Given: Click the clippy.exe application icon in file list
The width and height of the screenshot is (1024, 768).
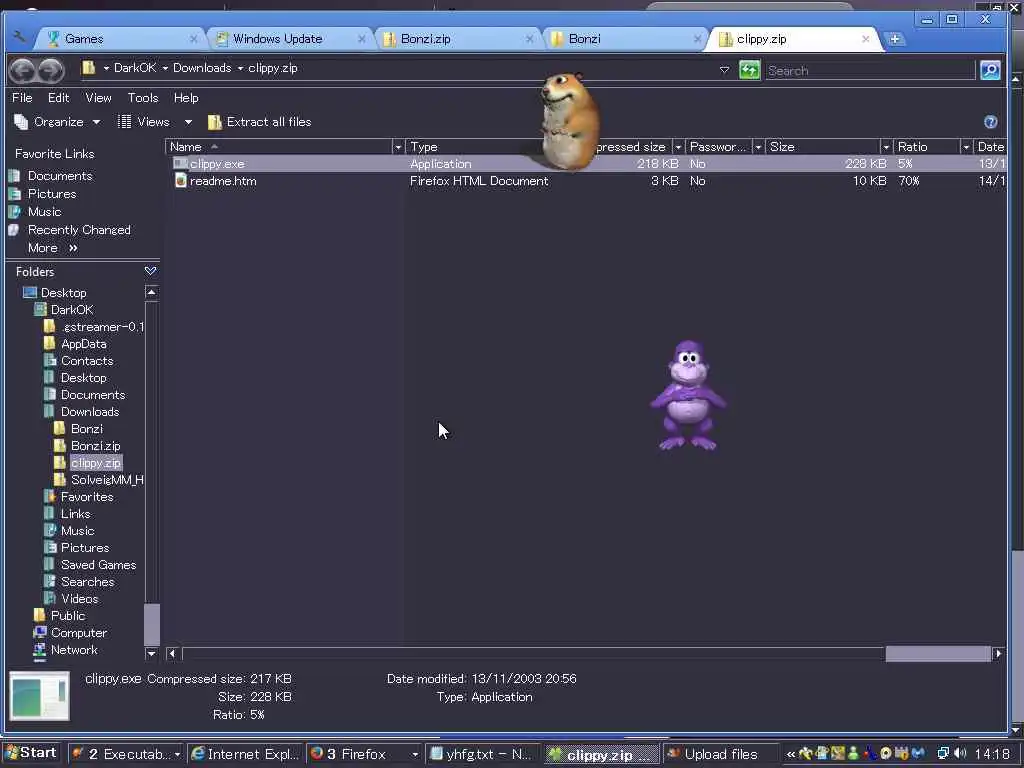Looking at the screenshot, I should [x=181, y=163].
